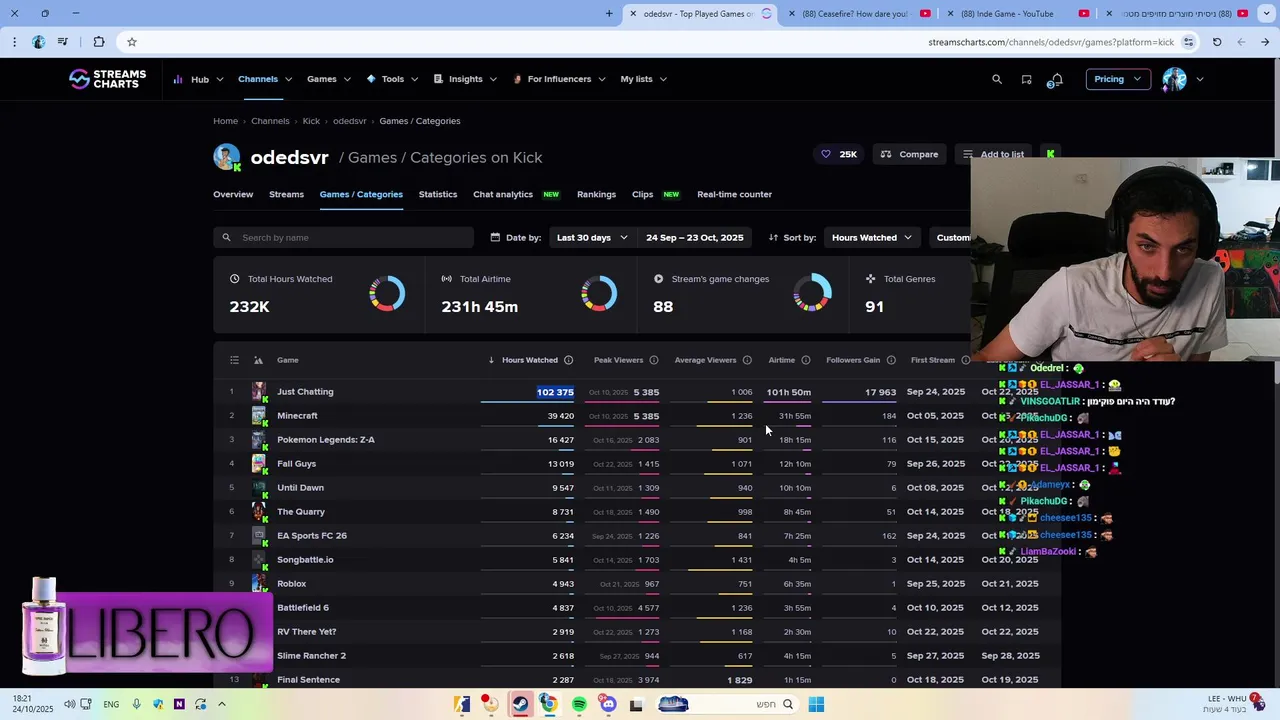The width and height of the screenshot is (1280, 720).
Task: Open Steam from the taskbar
Action: (520, 704)
